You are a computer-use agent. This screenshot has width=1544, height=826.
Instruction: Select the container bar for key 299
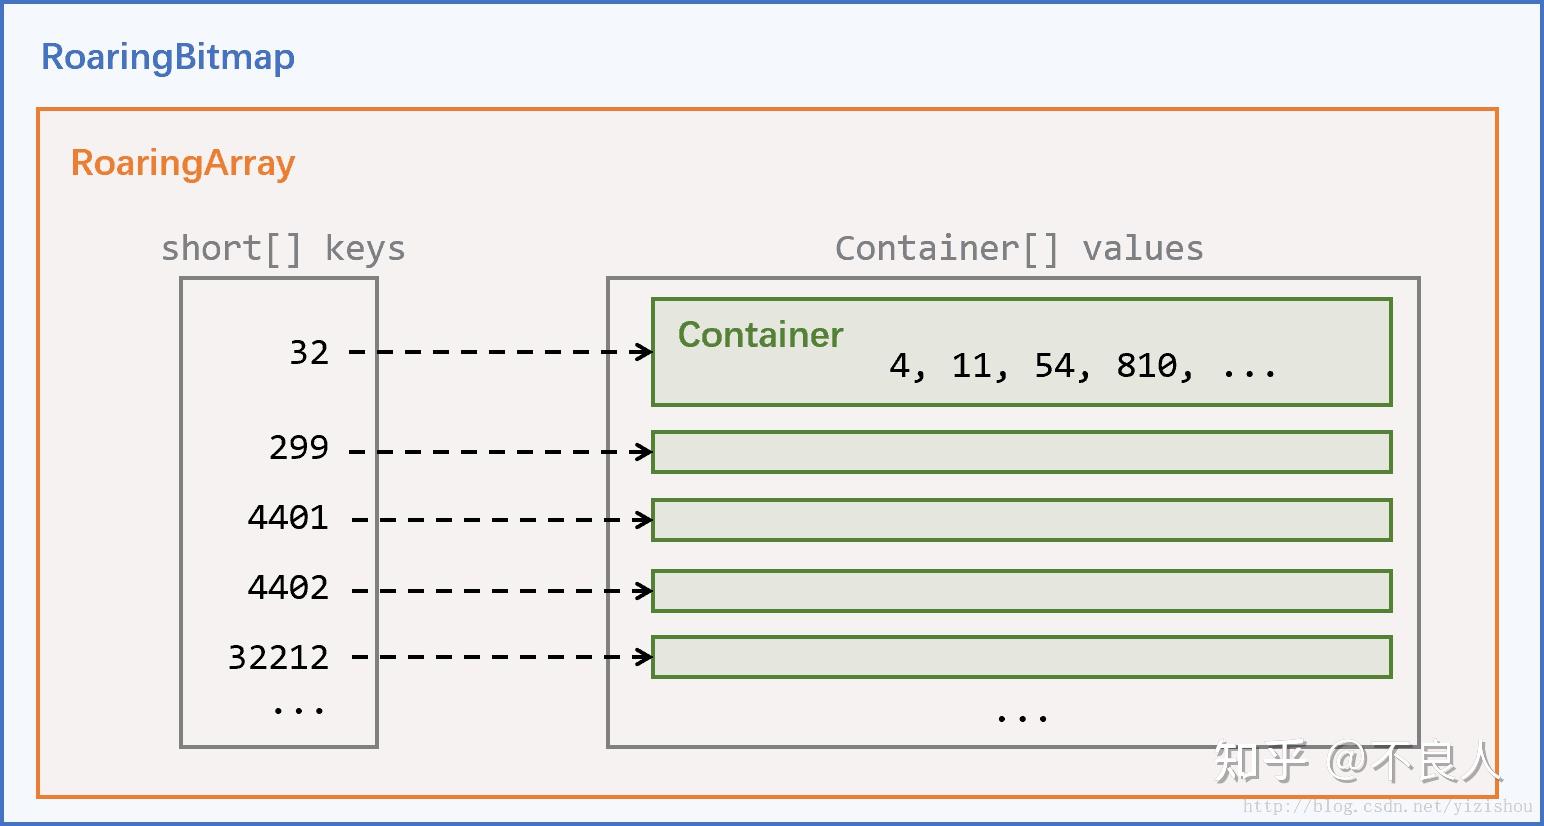click(1021, 452)
